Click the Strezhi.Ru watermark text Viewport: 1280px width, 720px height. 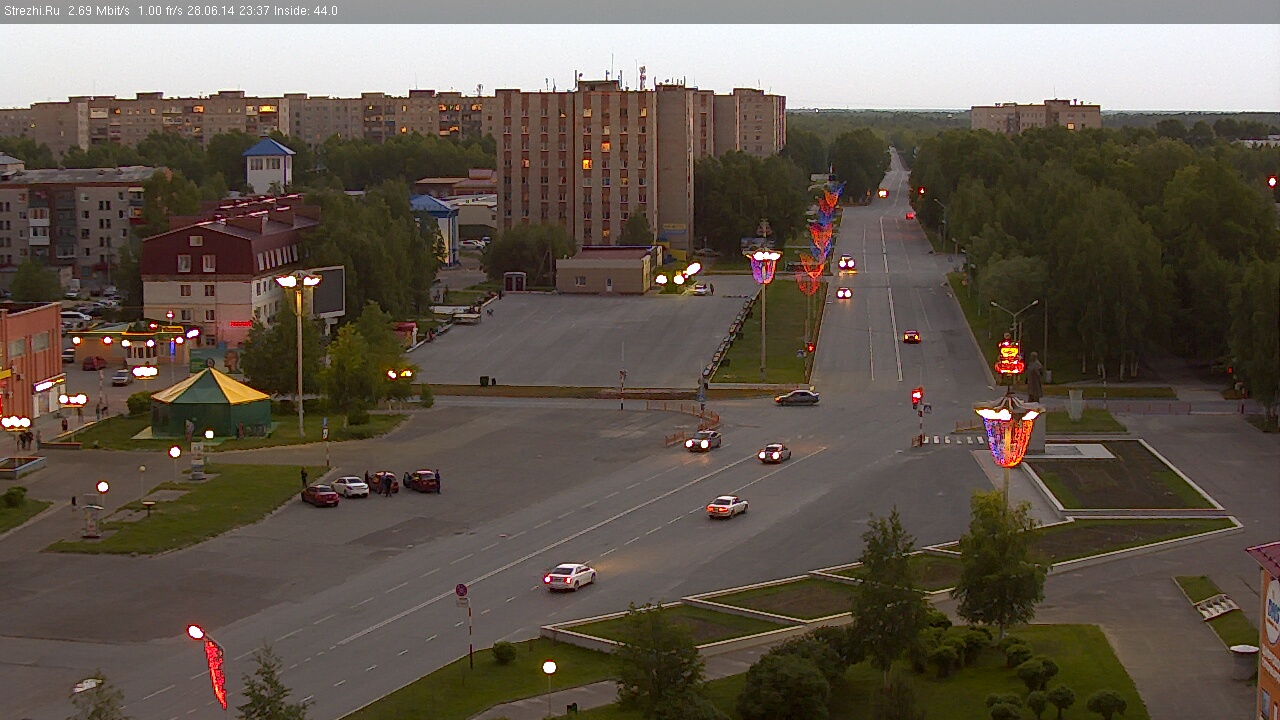point(32,11)
